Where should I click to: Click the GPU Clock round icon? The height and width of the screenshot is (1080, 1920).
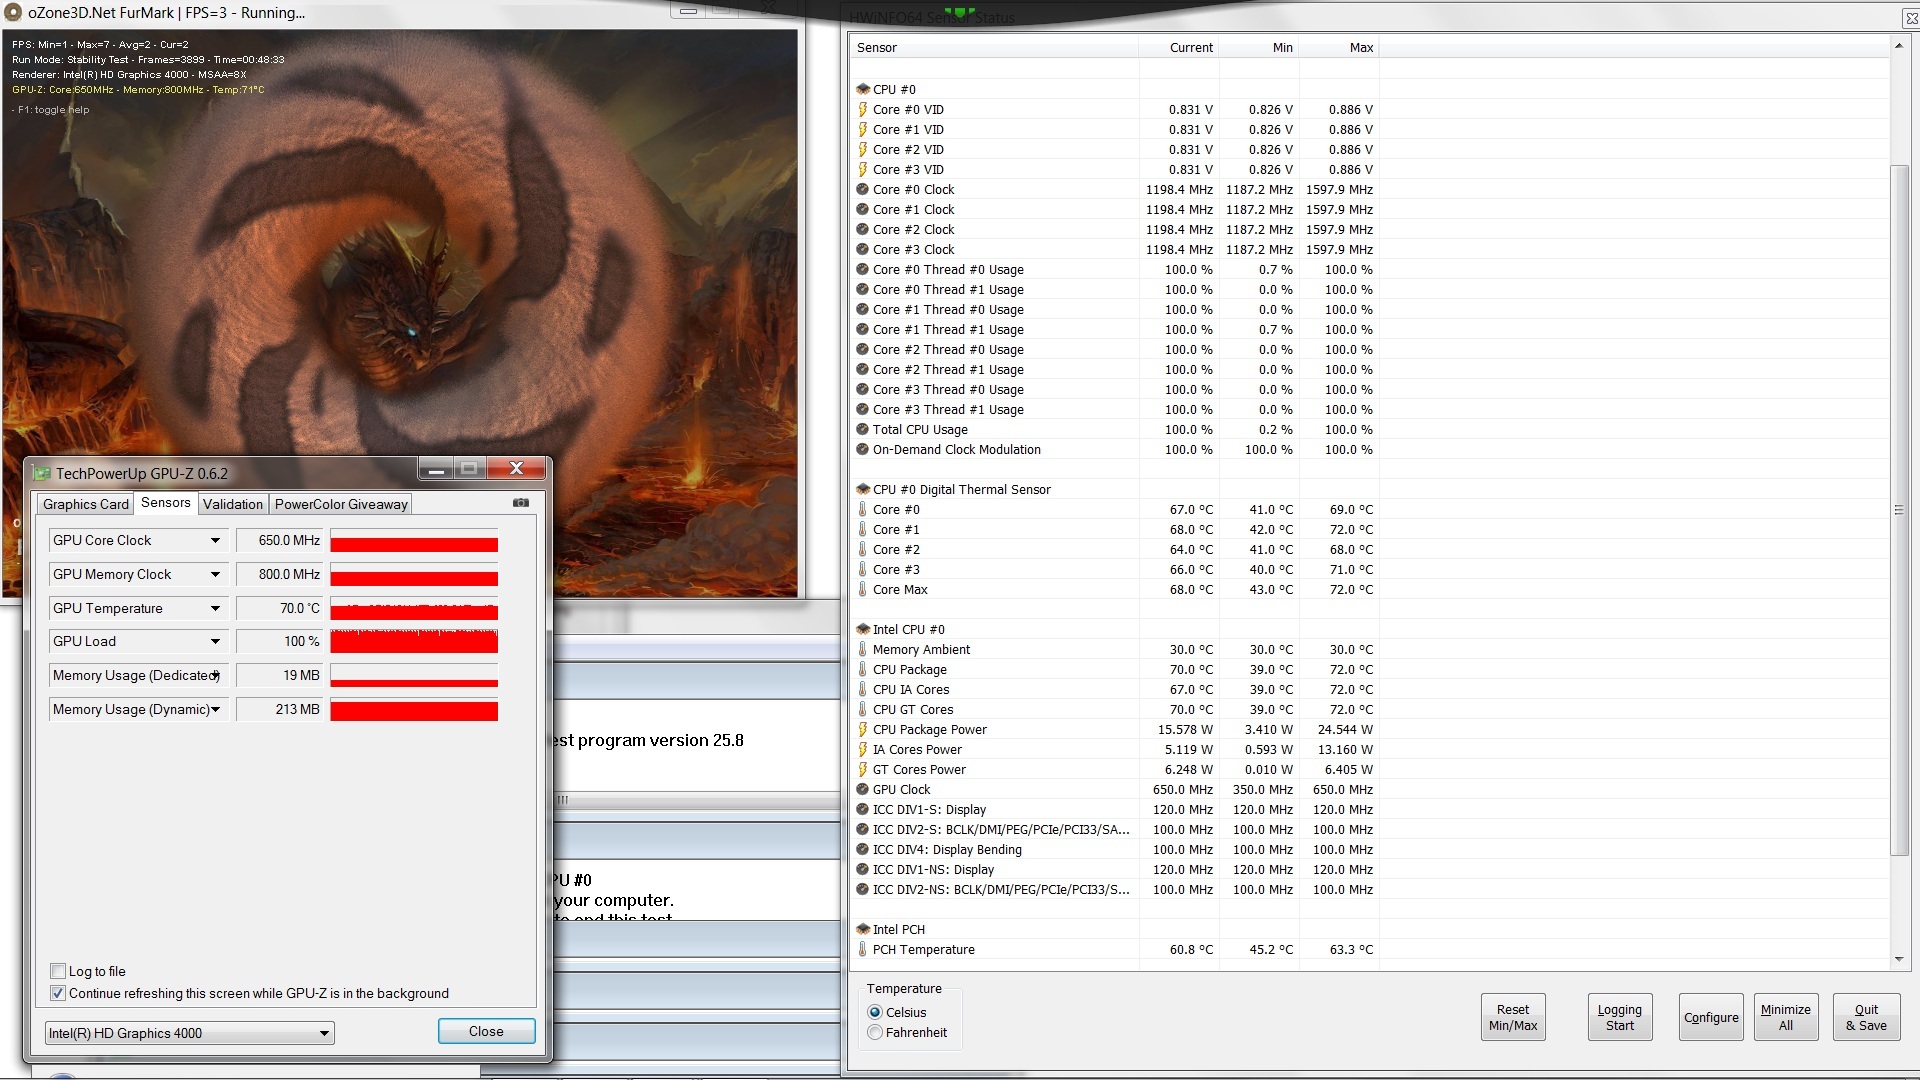863,789
